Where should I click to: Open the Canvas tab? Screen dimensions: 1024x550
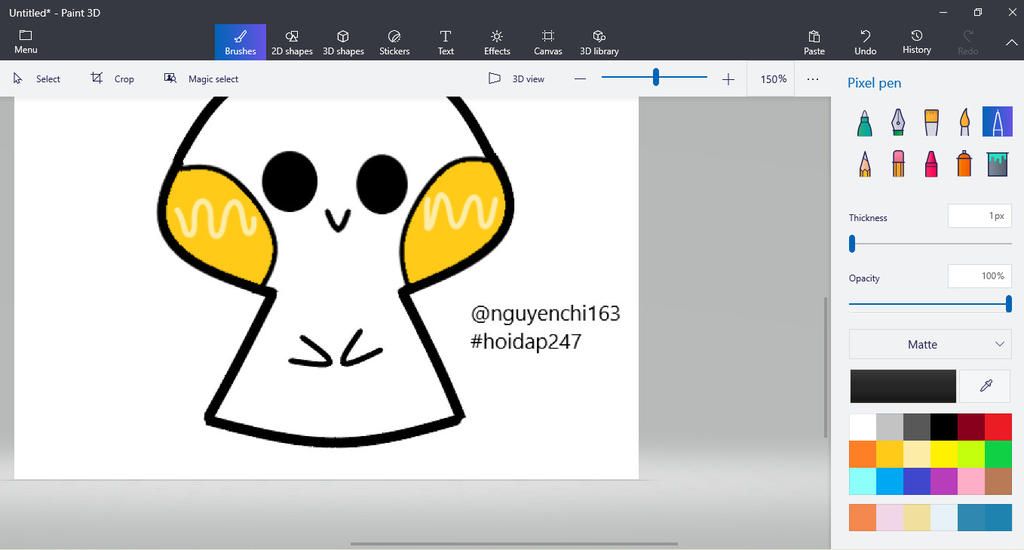548,42
